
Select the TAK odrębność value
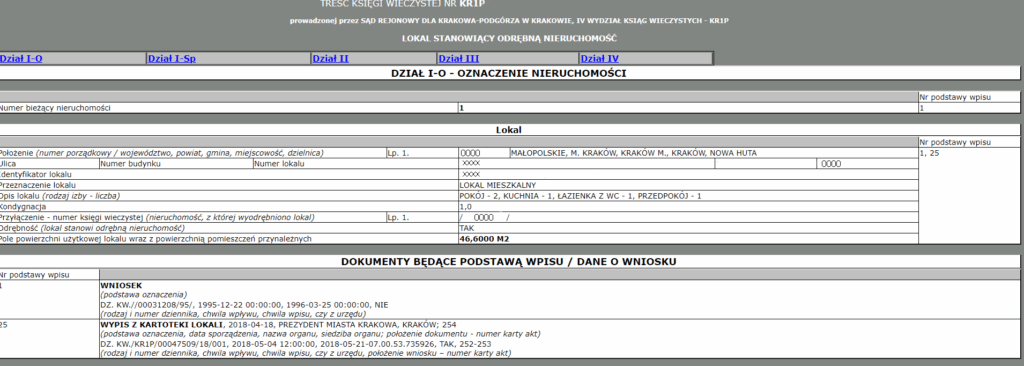coord(467,228)
